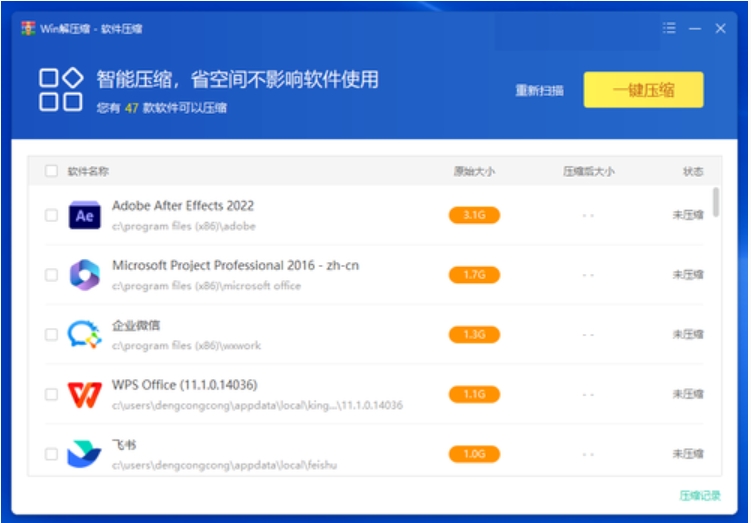Check the WPS Office row checkbox
This screenshot has width=751, height=523.
click(x=51, y=394)
